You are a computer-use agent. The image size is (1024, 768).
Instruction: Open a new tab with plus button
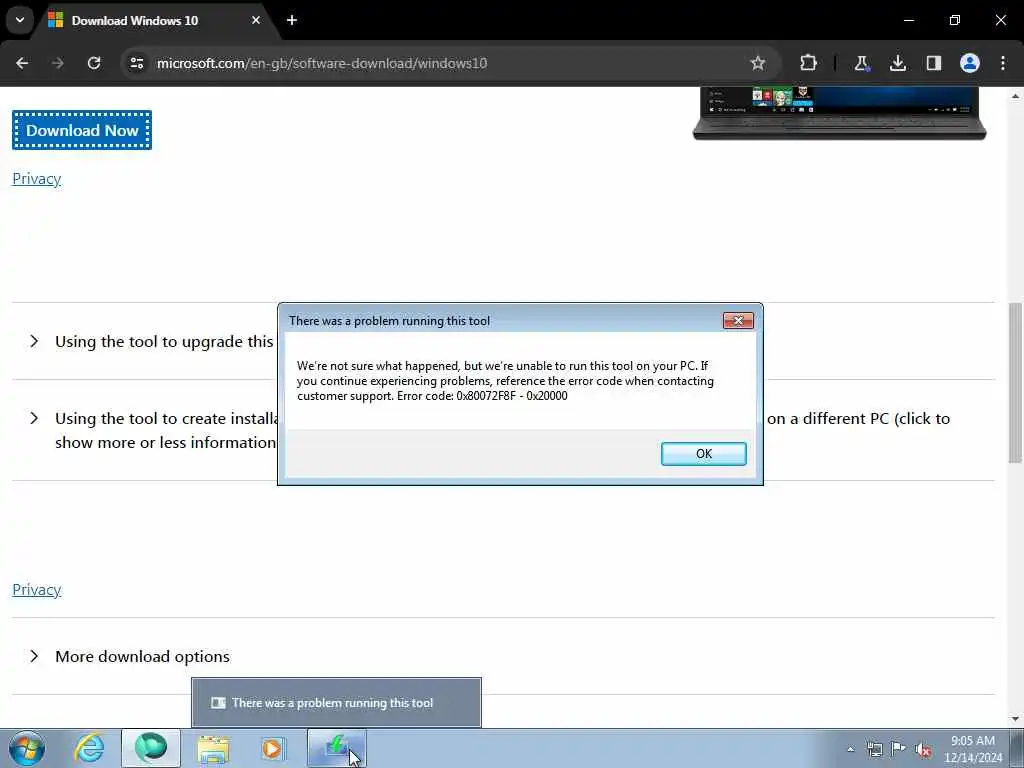click(x=292, y=20)
